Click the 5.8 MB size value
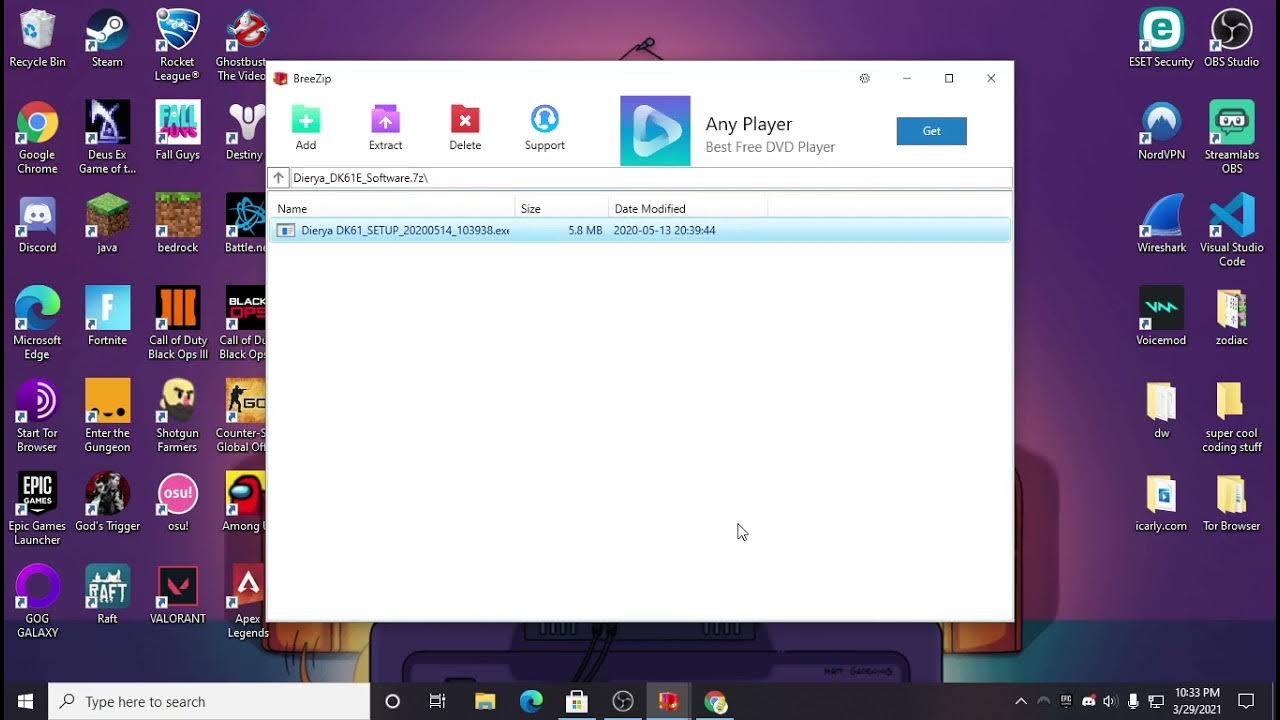The width and height of the screenshot is (1280, 720). [x=585, y=230]
